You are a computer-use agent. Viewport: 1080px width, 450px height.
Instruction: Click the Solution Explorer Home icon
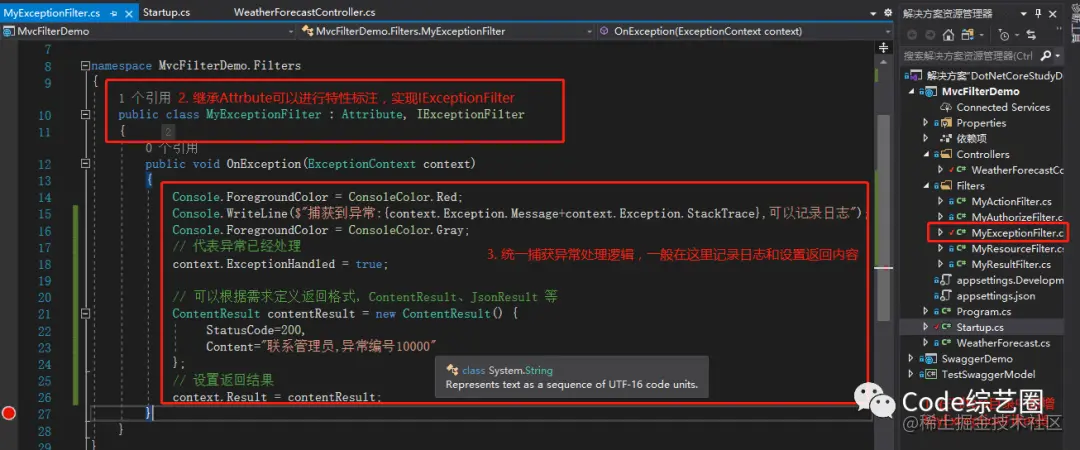[x=948, y=34]
